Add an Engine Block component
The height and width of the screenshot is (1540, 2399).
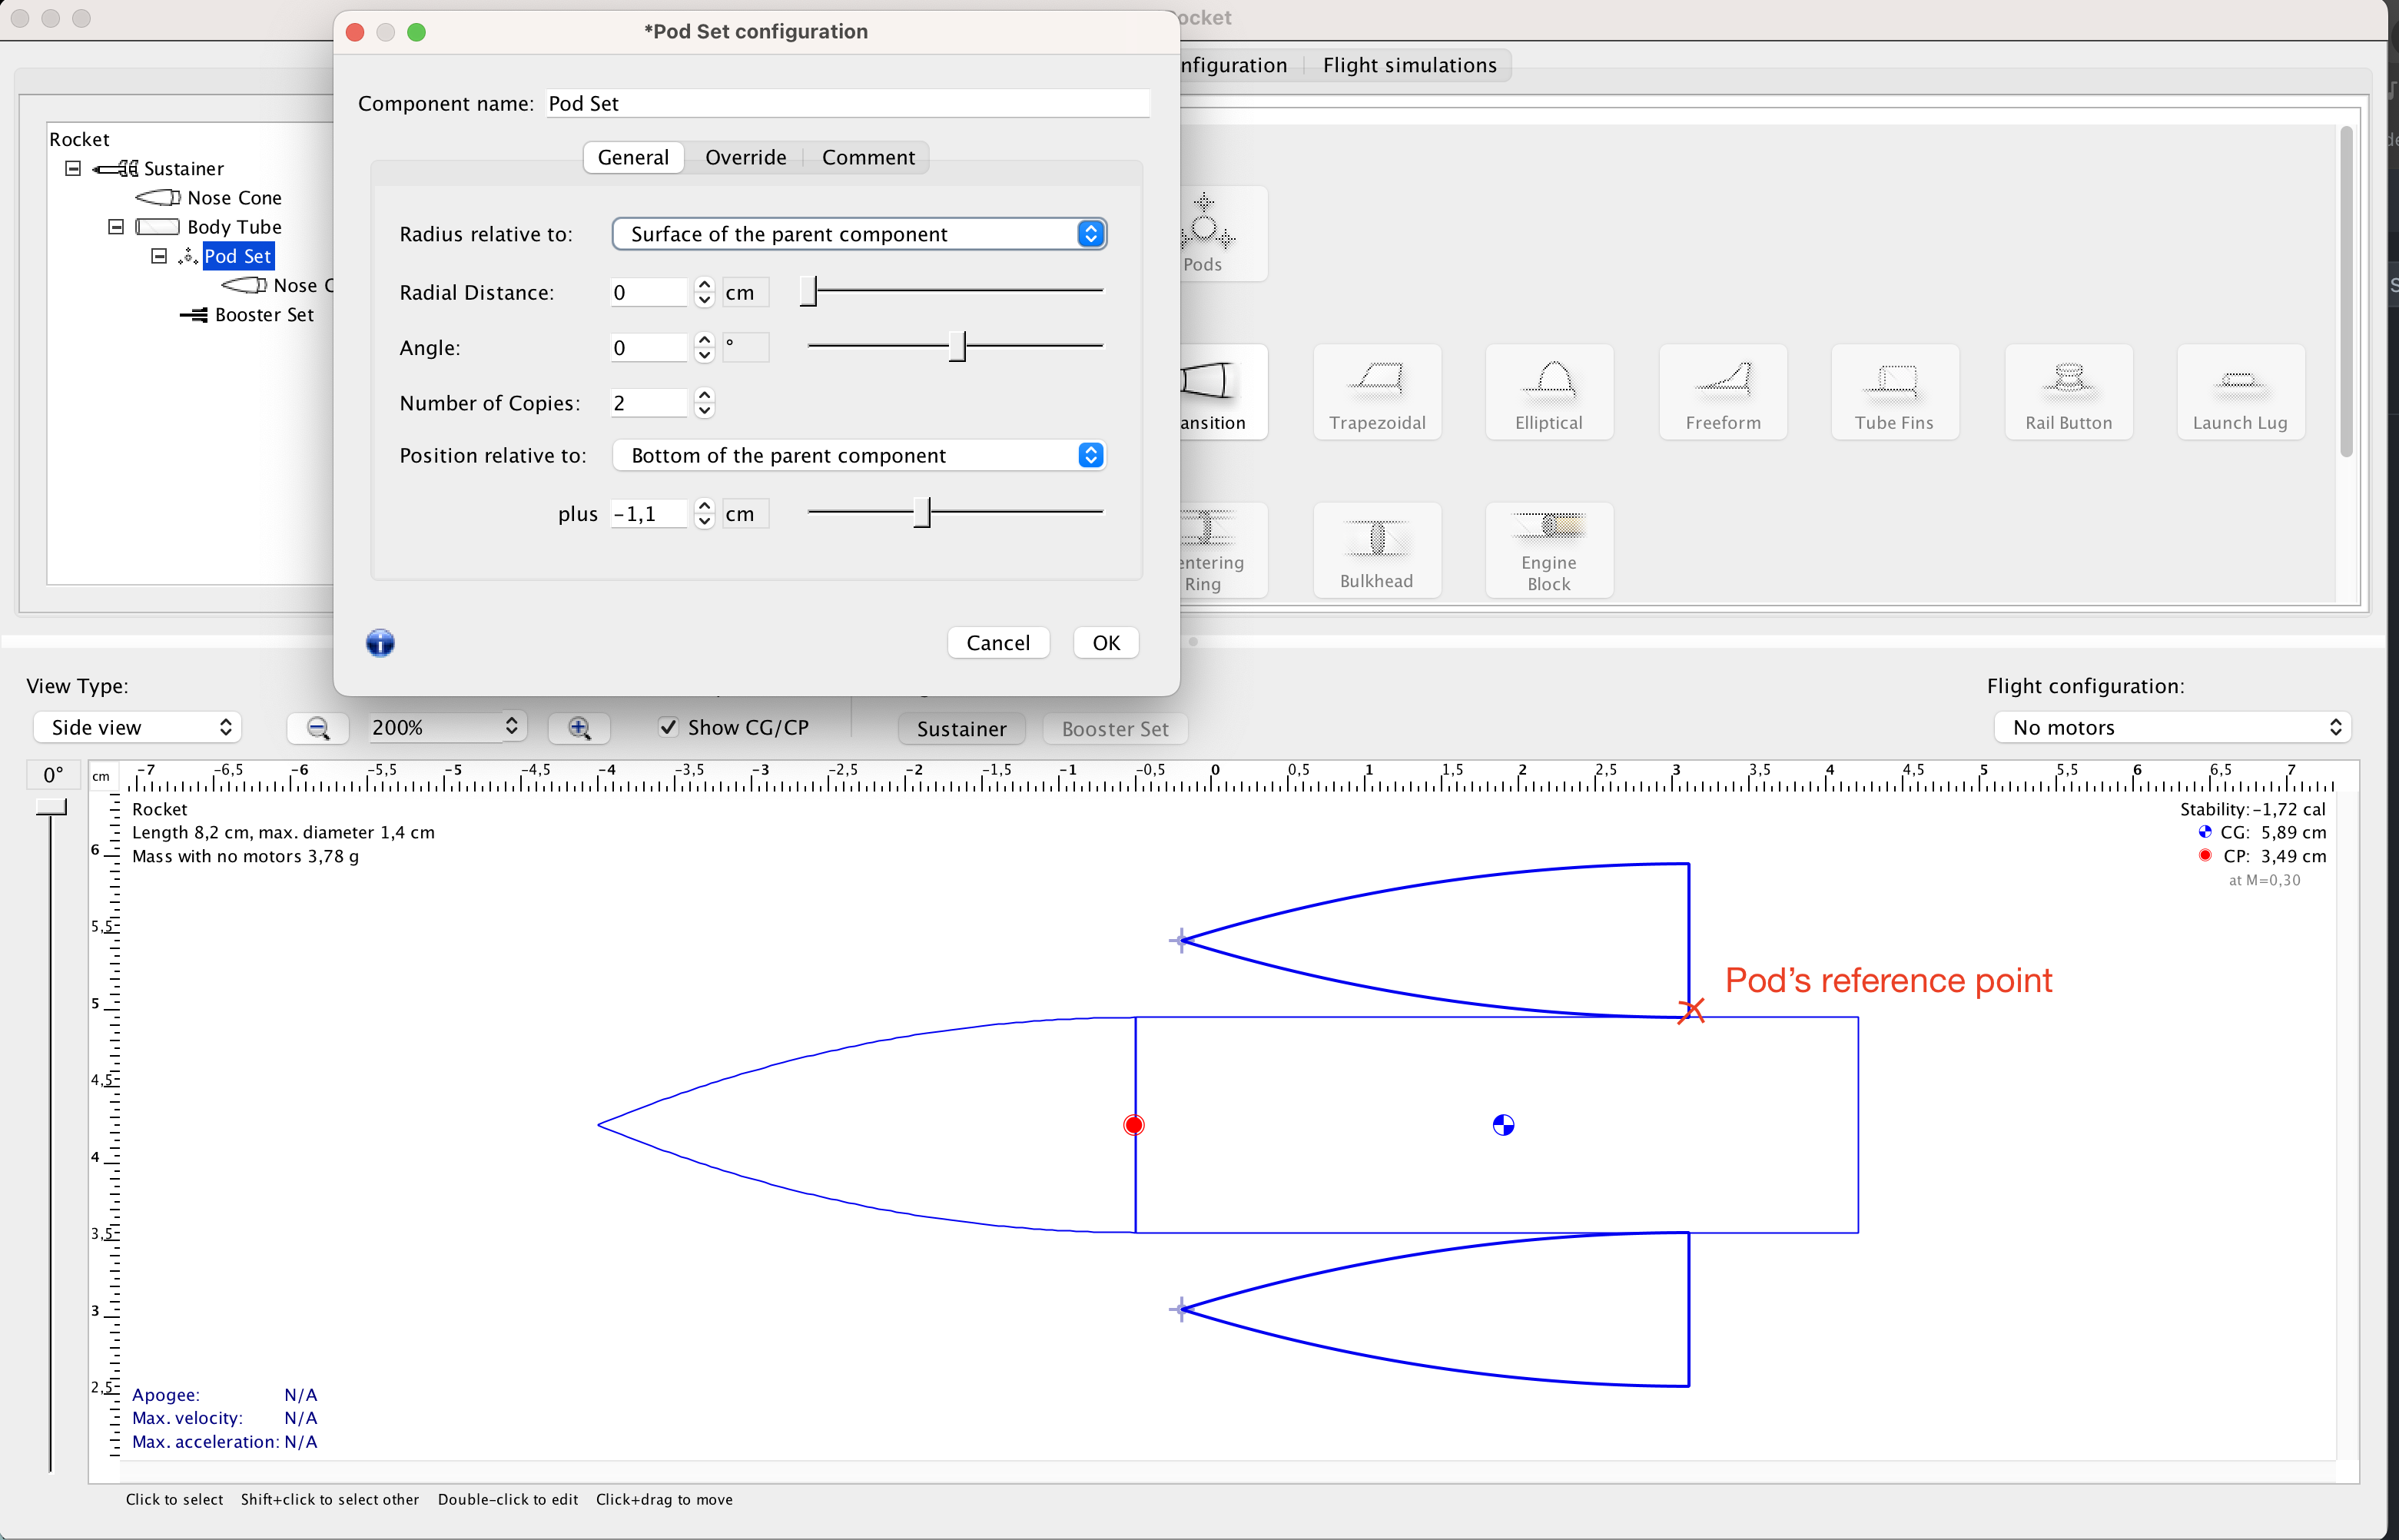coord(1548,551)
